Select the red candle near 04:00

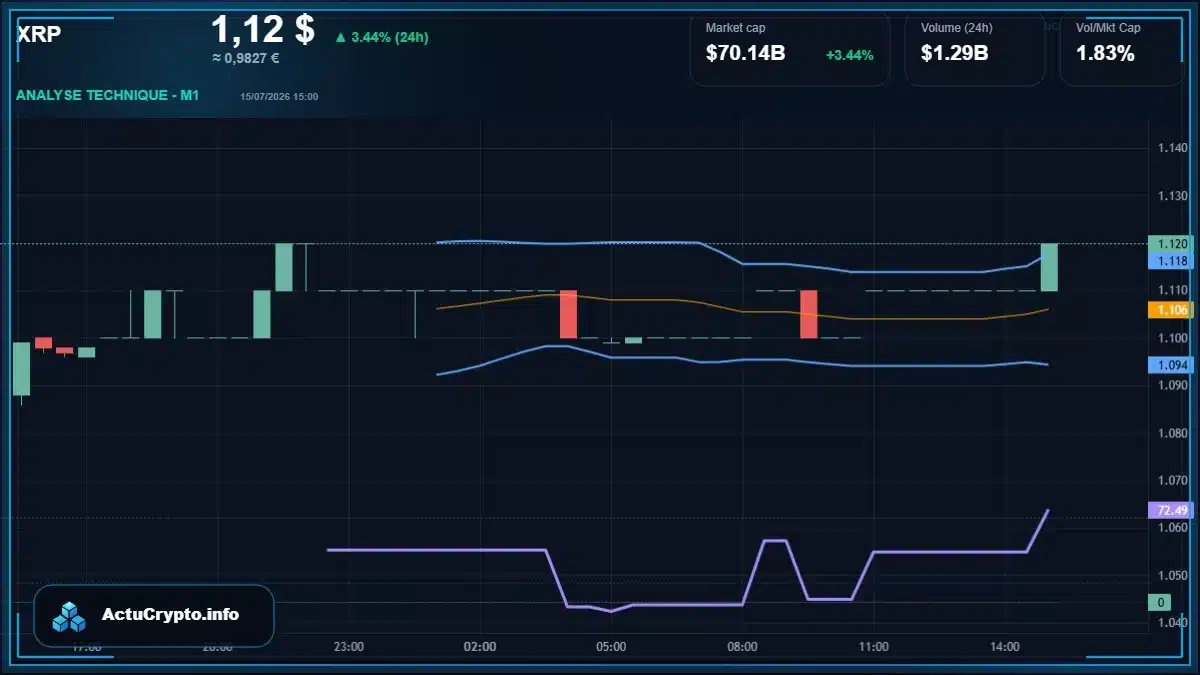pos(568,314)
